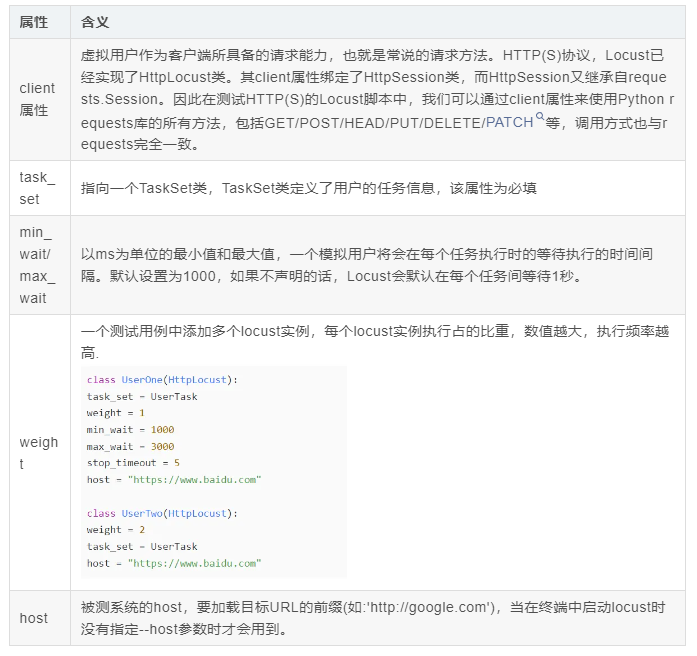697x656 pixels.
Task: Open the PATCH search link
Action: coord(509,122)
